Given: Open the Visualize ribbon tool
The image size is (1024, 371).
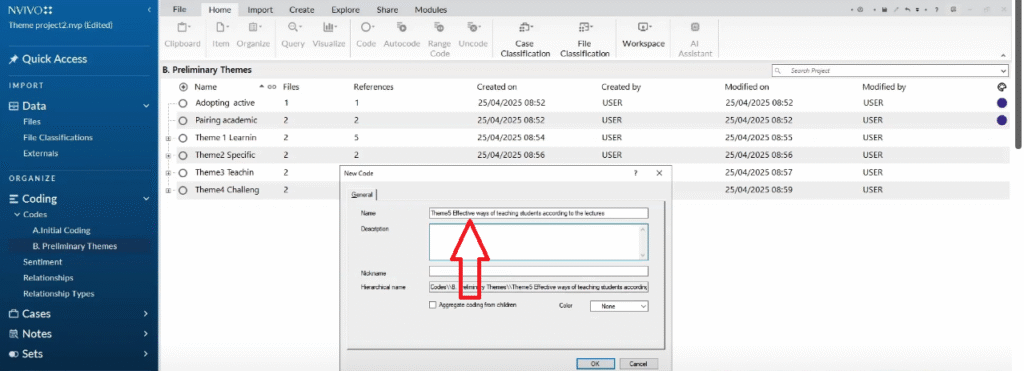Looking at the screenshot, I should point(328,35).
